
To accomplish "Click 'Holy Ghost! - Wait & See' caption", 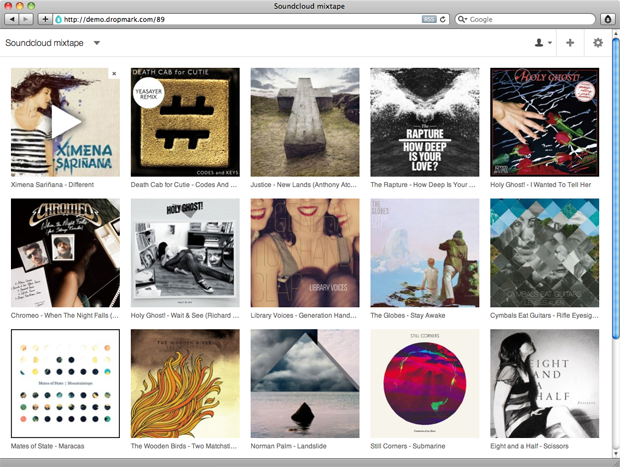I will point(185,316).
